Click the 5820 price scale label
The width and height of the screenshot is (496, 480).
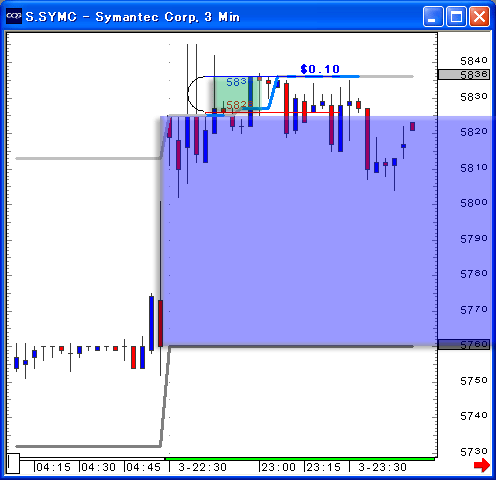(x=474, y=132)
